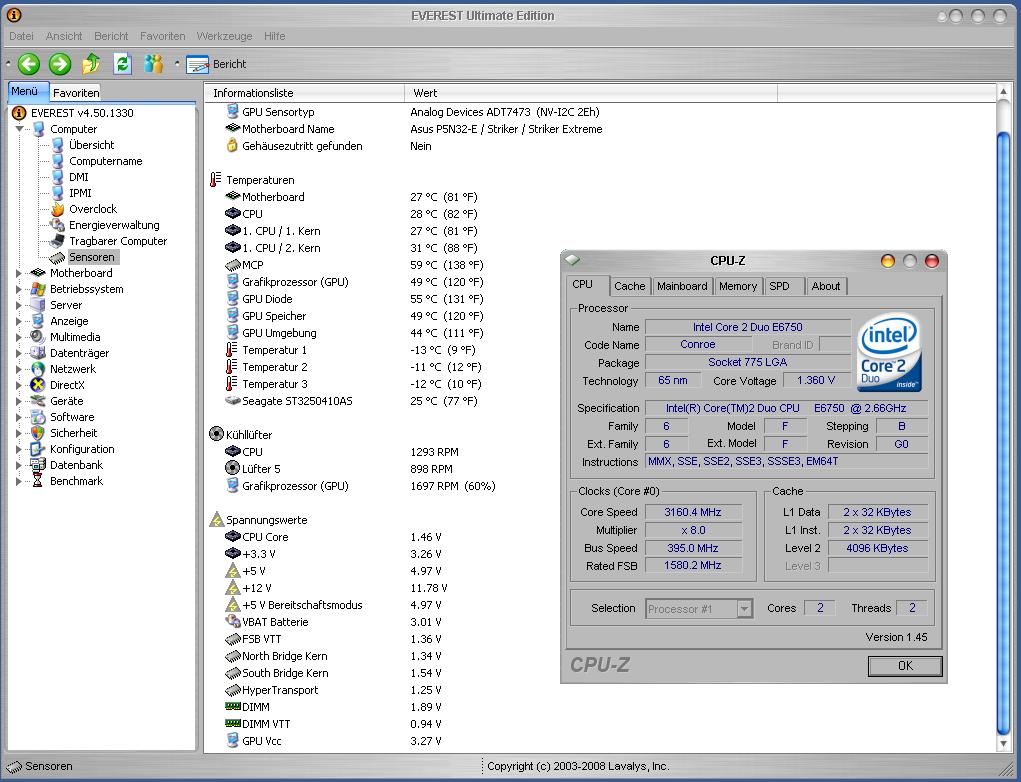1021x782 pixels.
Task: Switch to the Cache tab in CPU-Z
Action: tap(630, 286)
